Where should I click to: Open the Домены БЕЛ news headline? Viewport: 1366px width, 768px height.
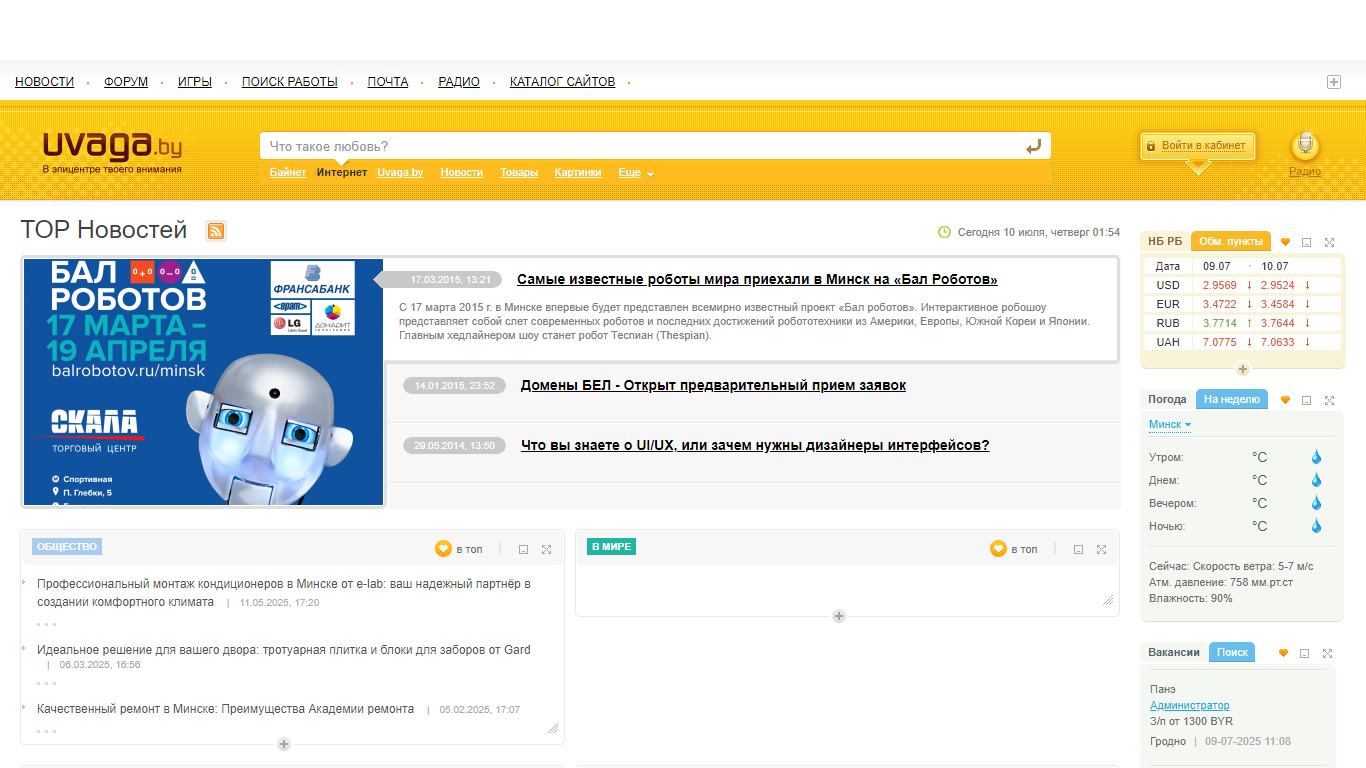[x=713, y=385]
